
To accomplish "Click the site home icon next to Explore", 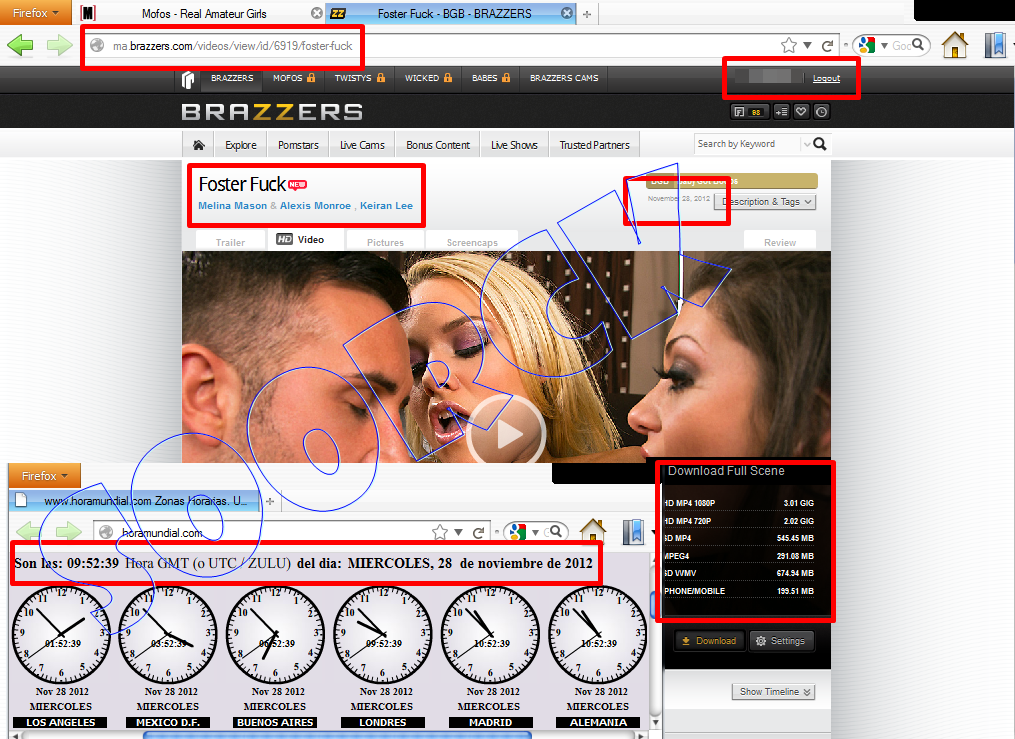I will (x=199, y=145).
